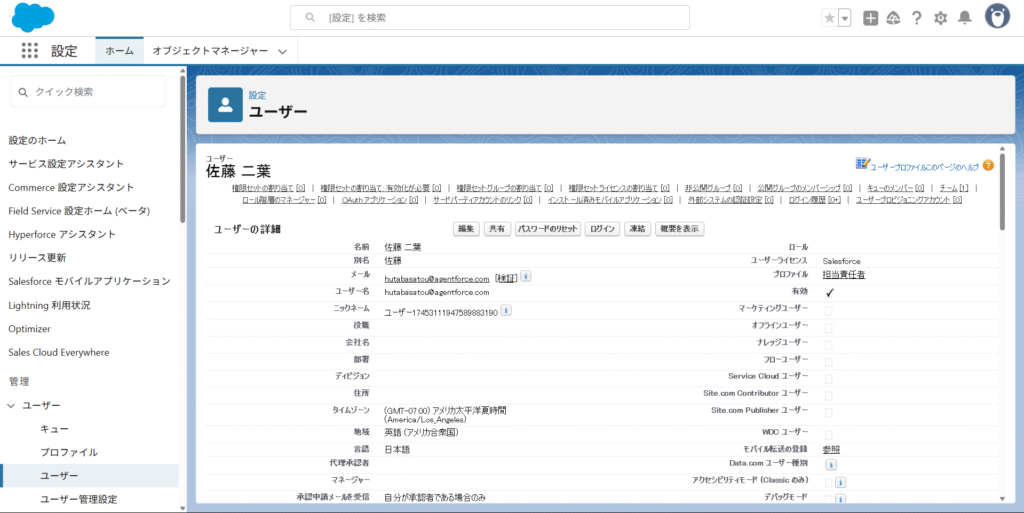The height and width of the screenshot is (513, 1024).
Task: Open the user avatar profile menu
Action: (997, 17)
